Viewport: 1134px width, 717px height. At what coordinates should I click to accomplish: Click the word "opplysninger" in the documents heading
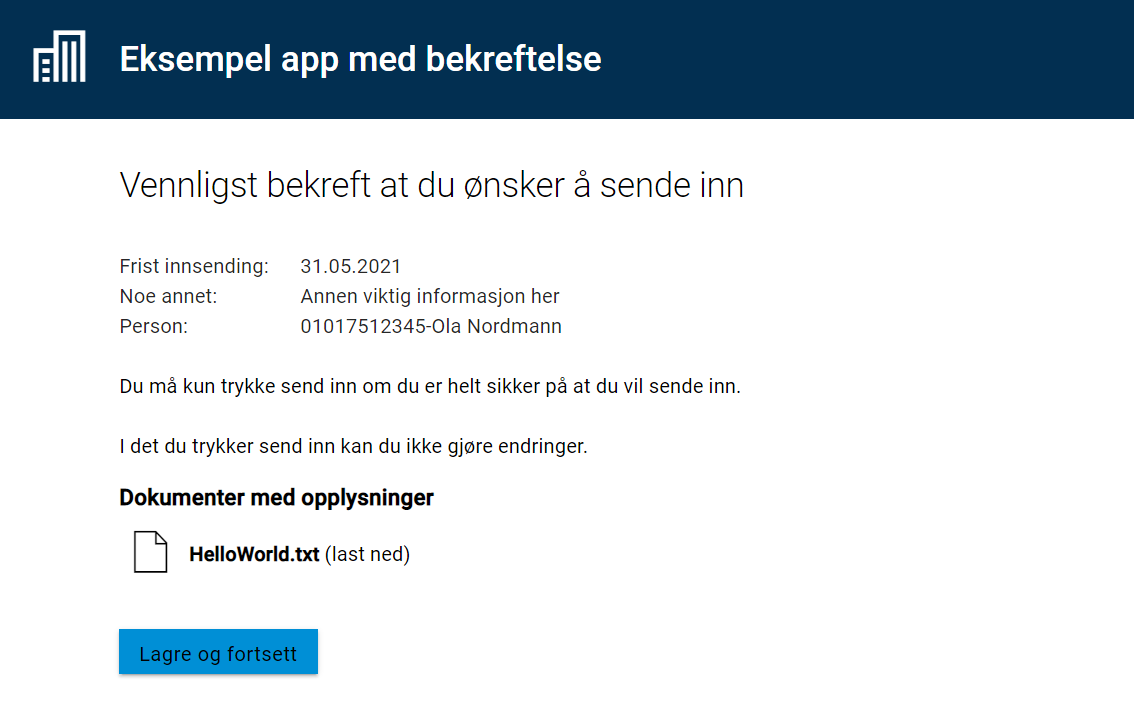coord(367,498)
